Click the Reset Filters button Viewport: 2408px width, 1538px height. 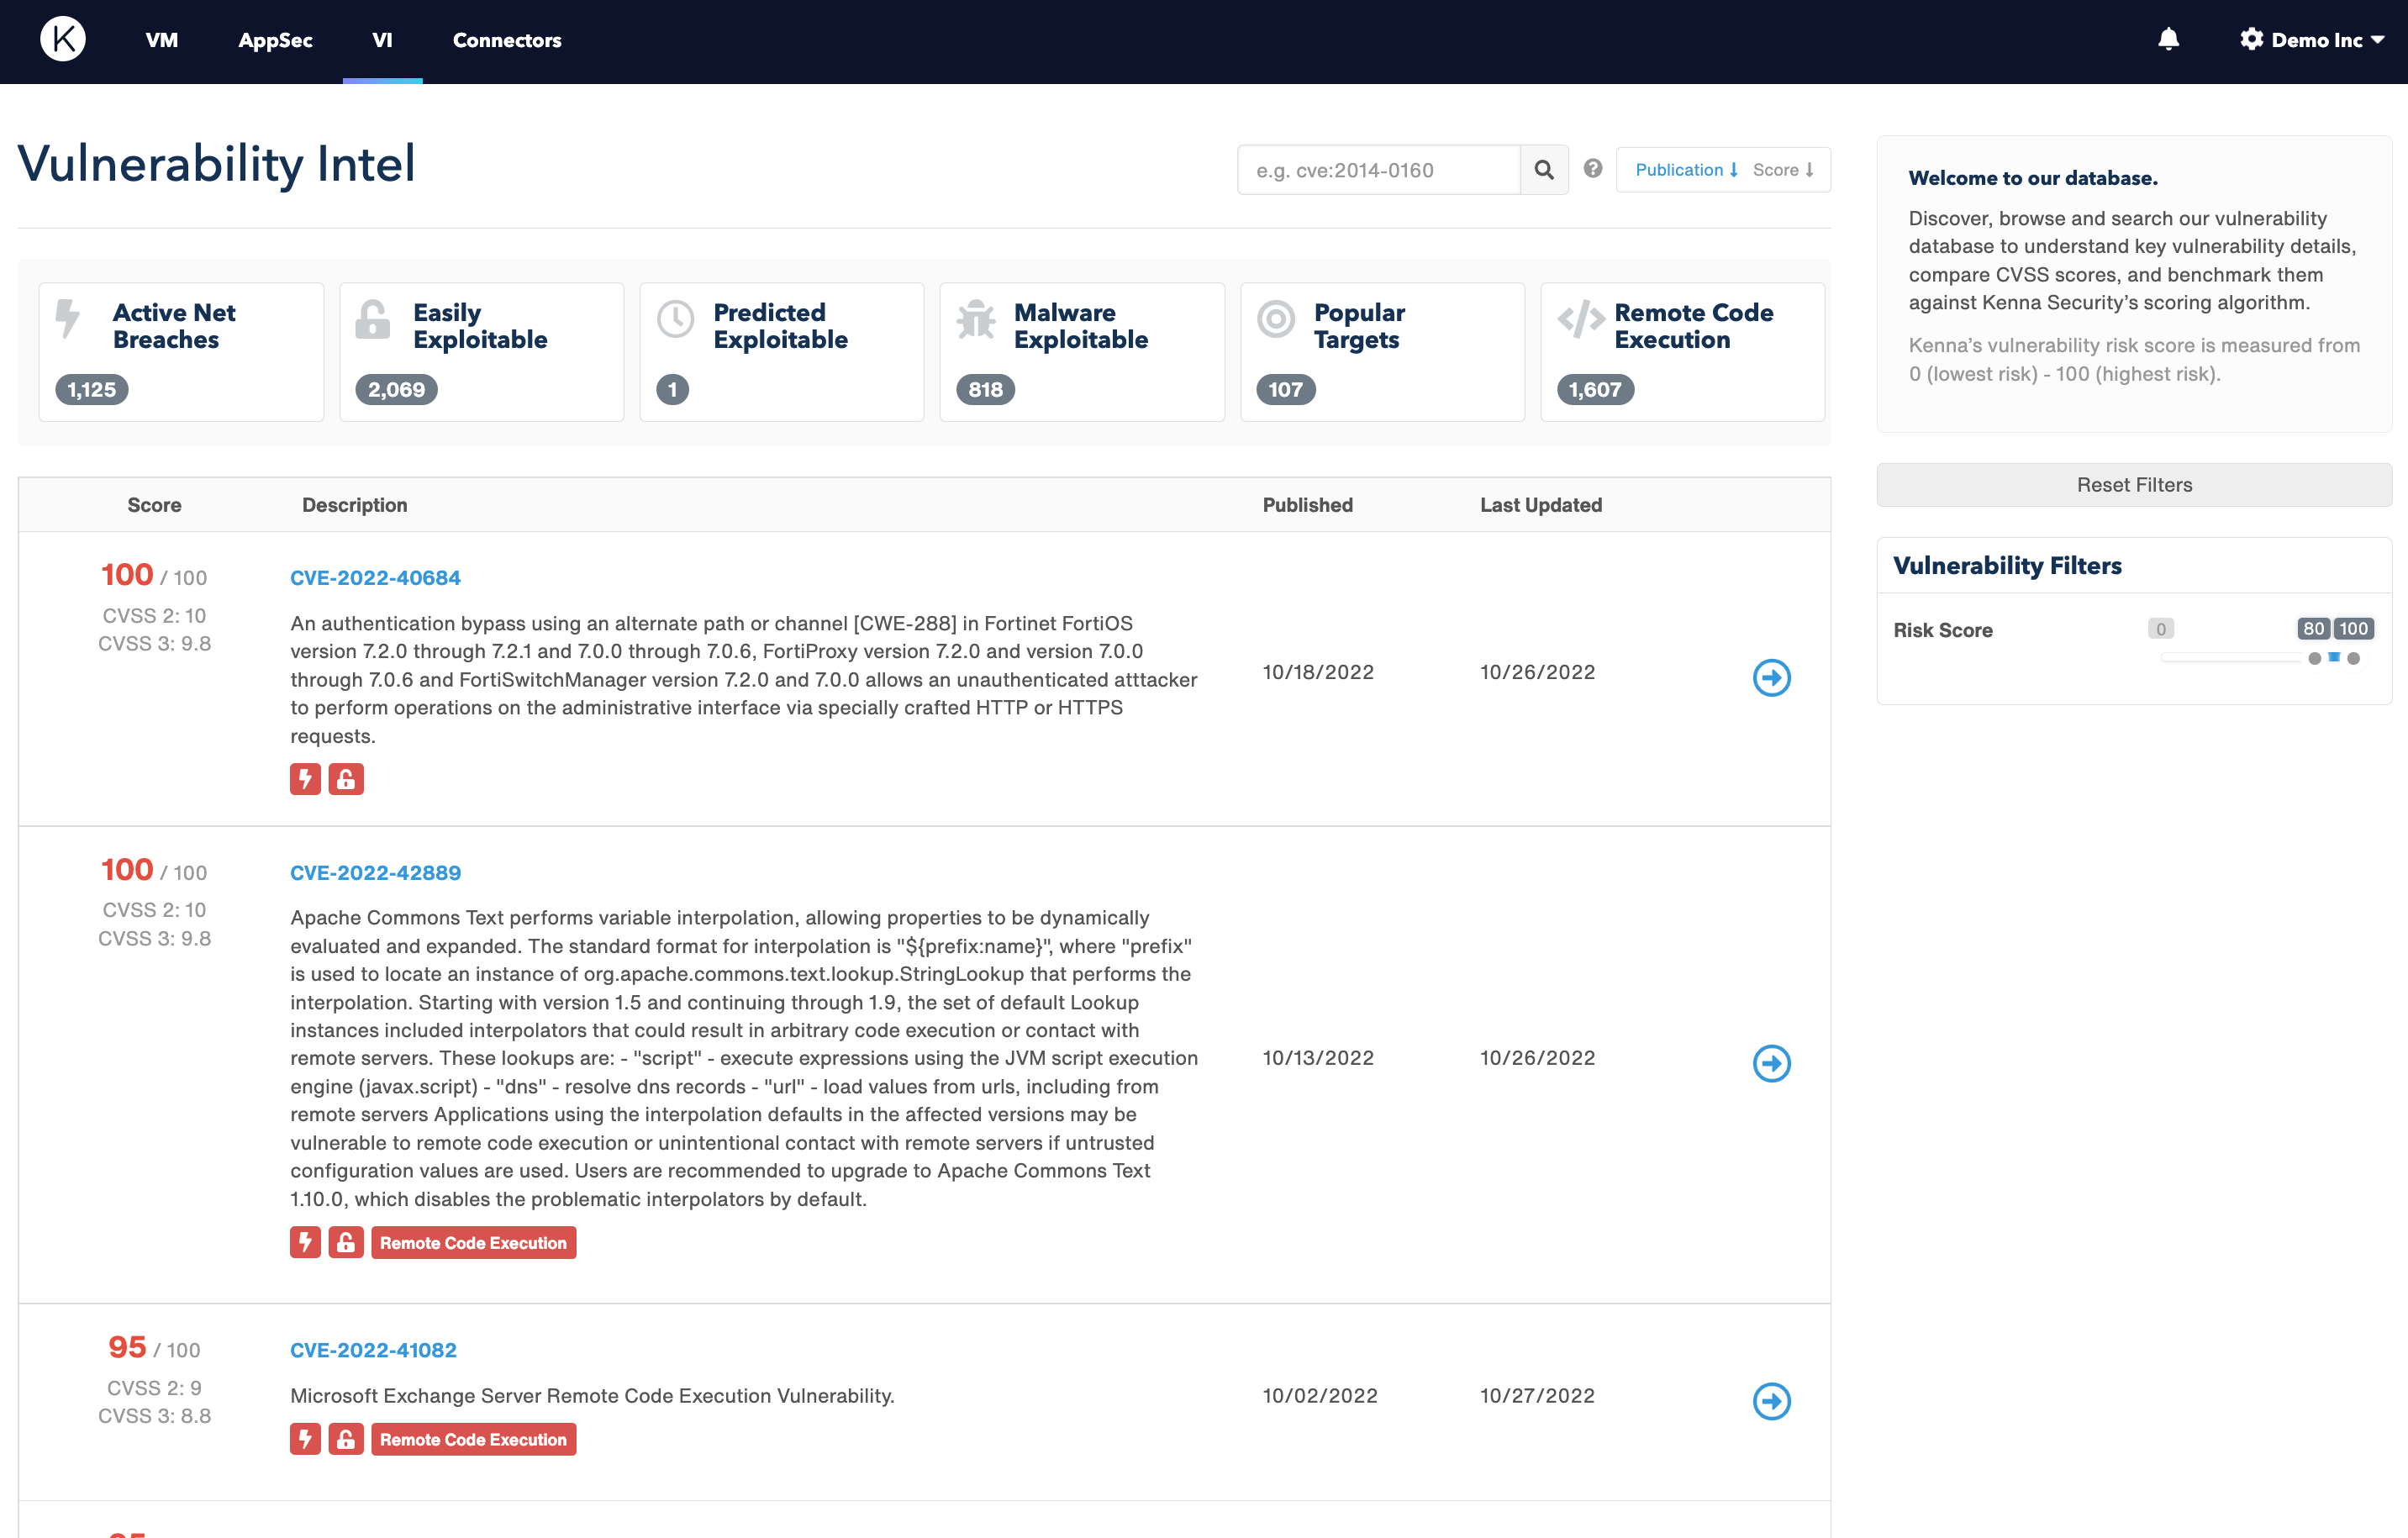[2133, 485]
